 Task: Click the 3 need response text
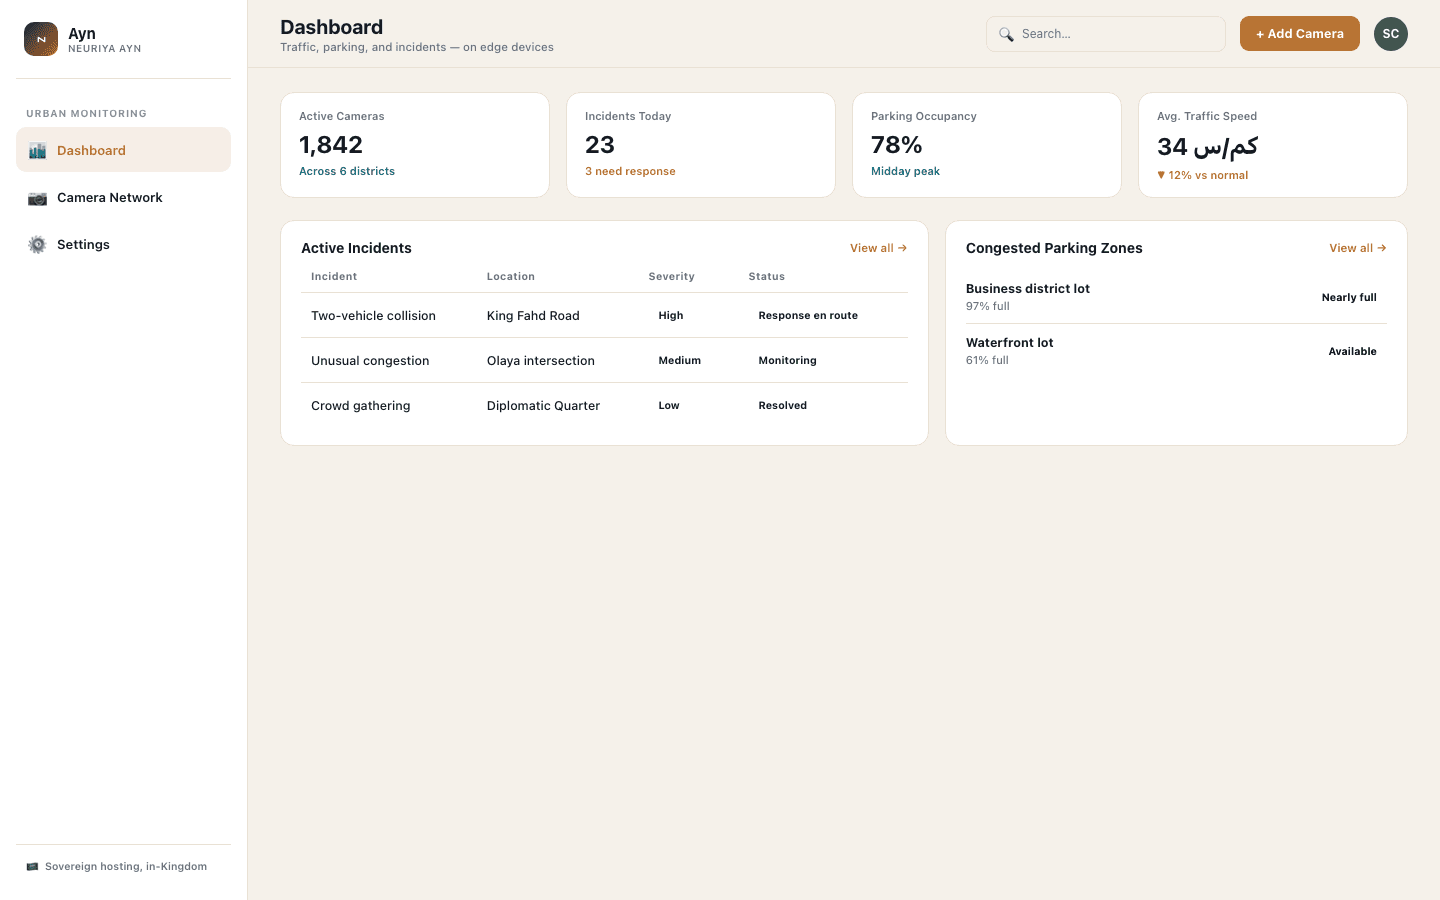point(630,172)
